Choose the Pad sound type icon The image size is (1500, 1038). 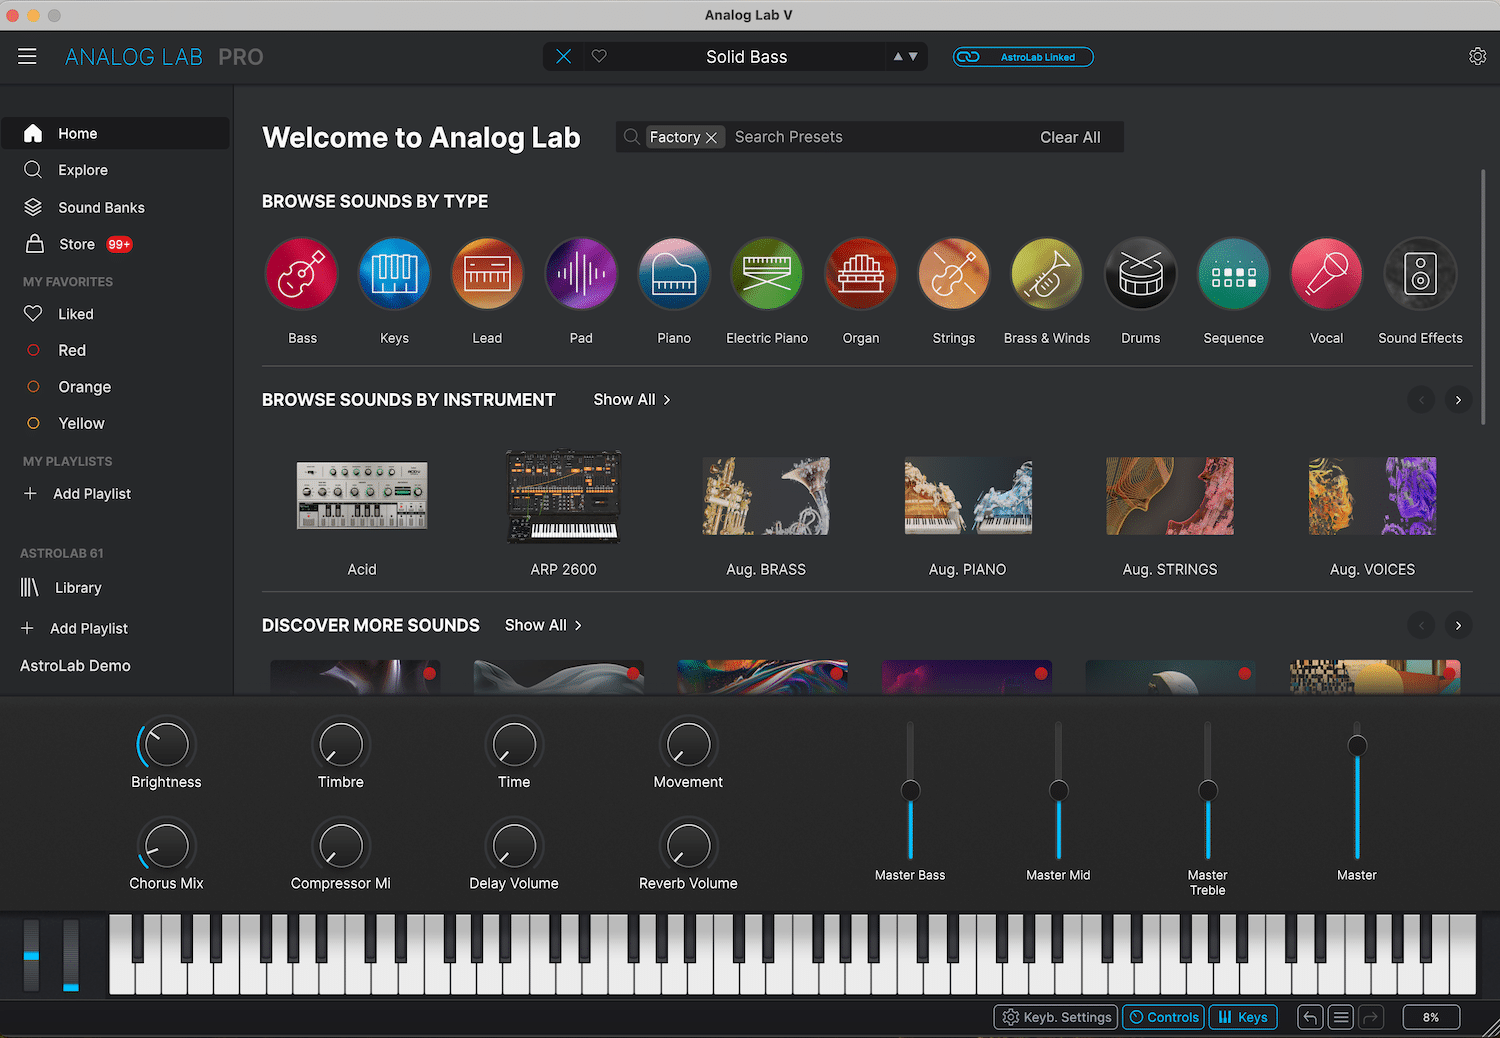click(x=581, y=274)
